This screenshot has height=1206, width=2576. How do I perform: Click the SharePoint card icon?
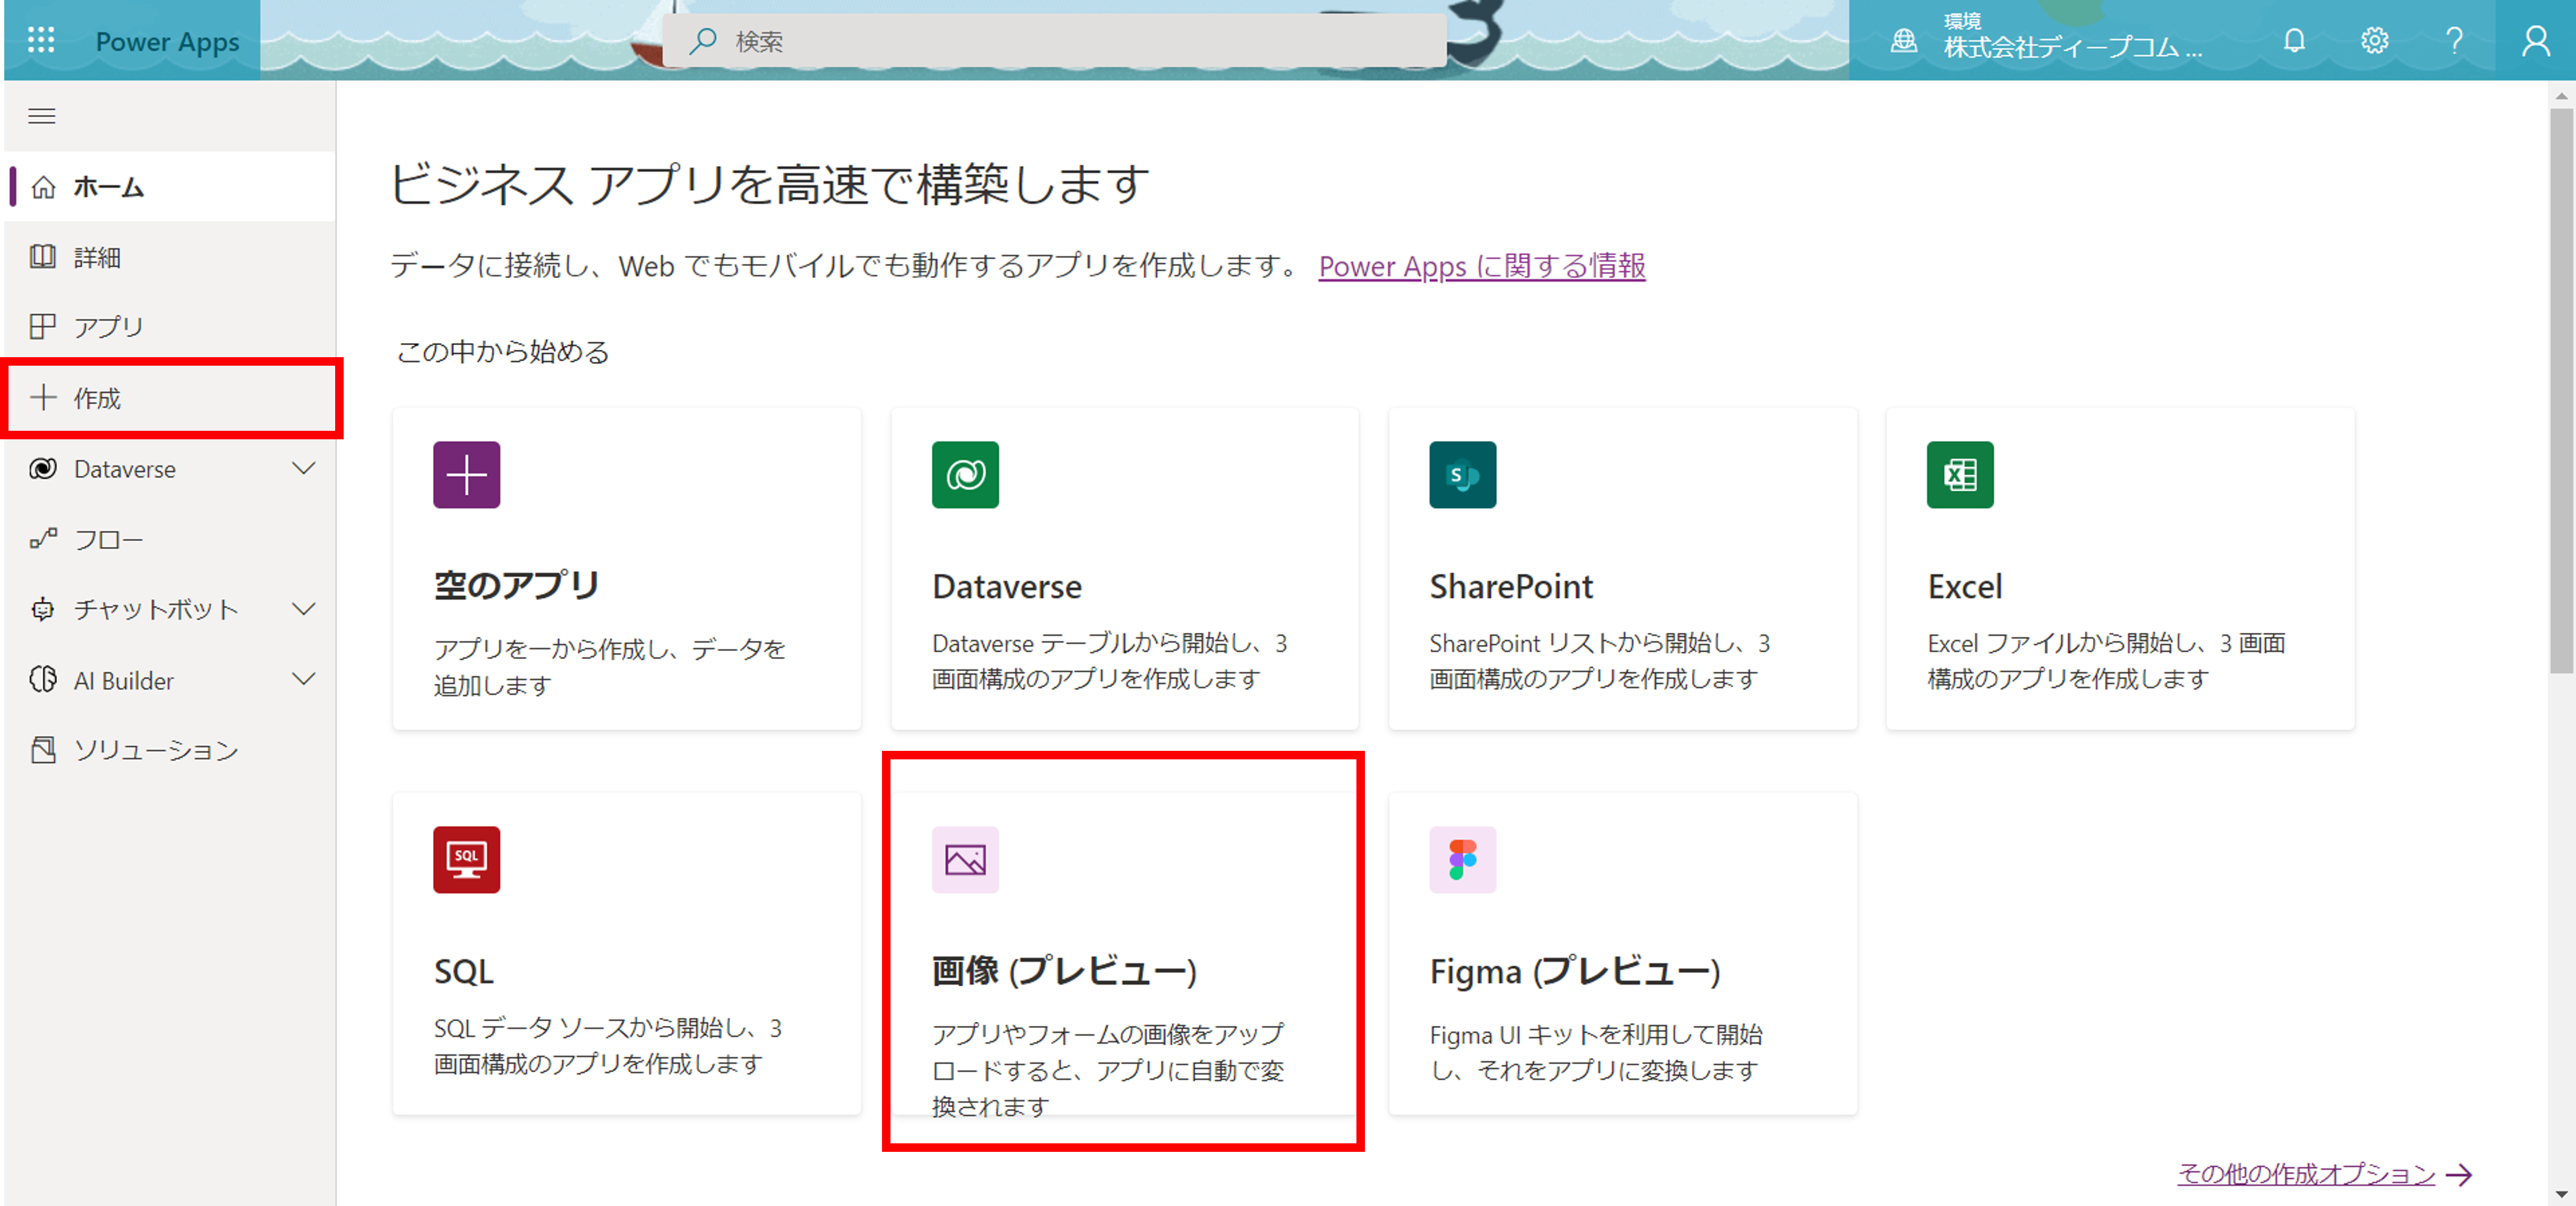(x=1463, y=475)
